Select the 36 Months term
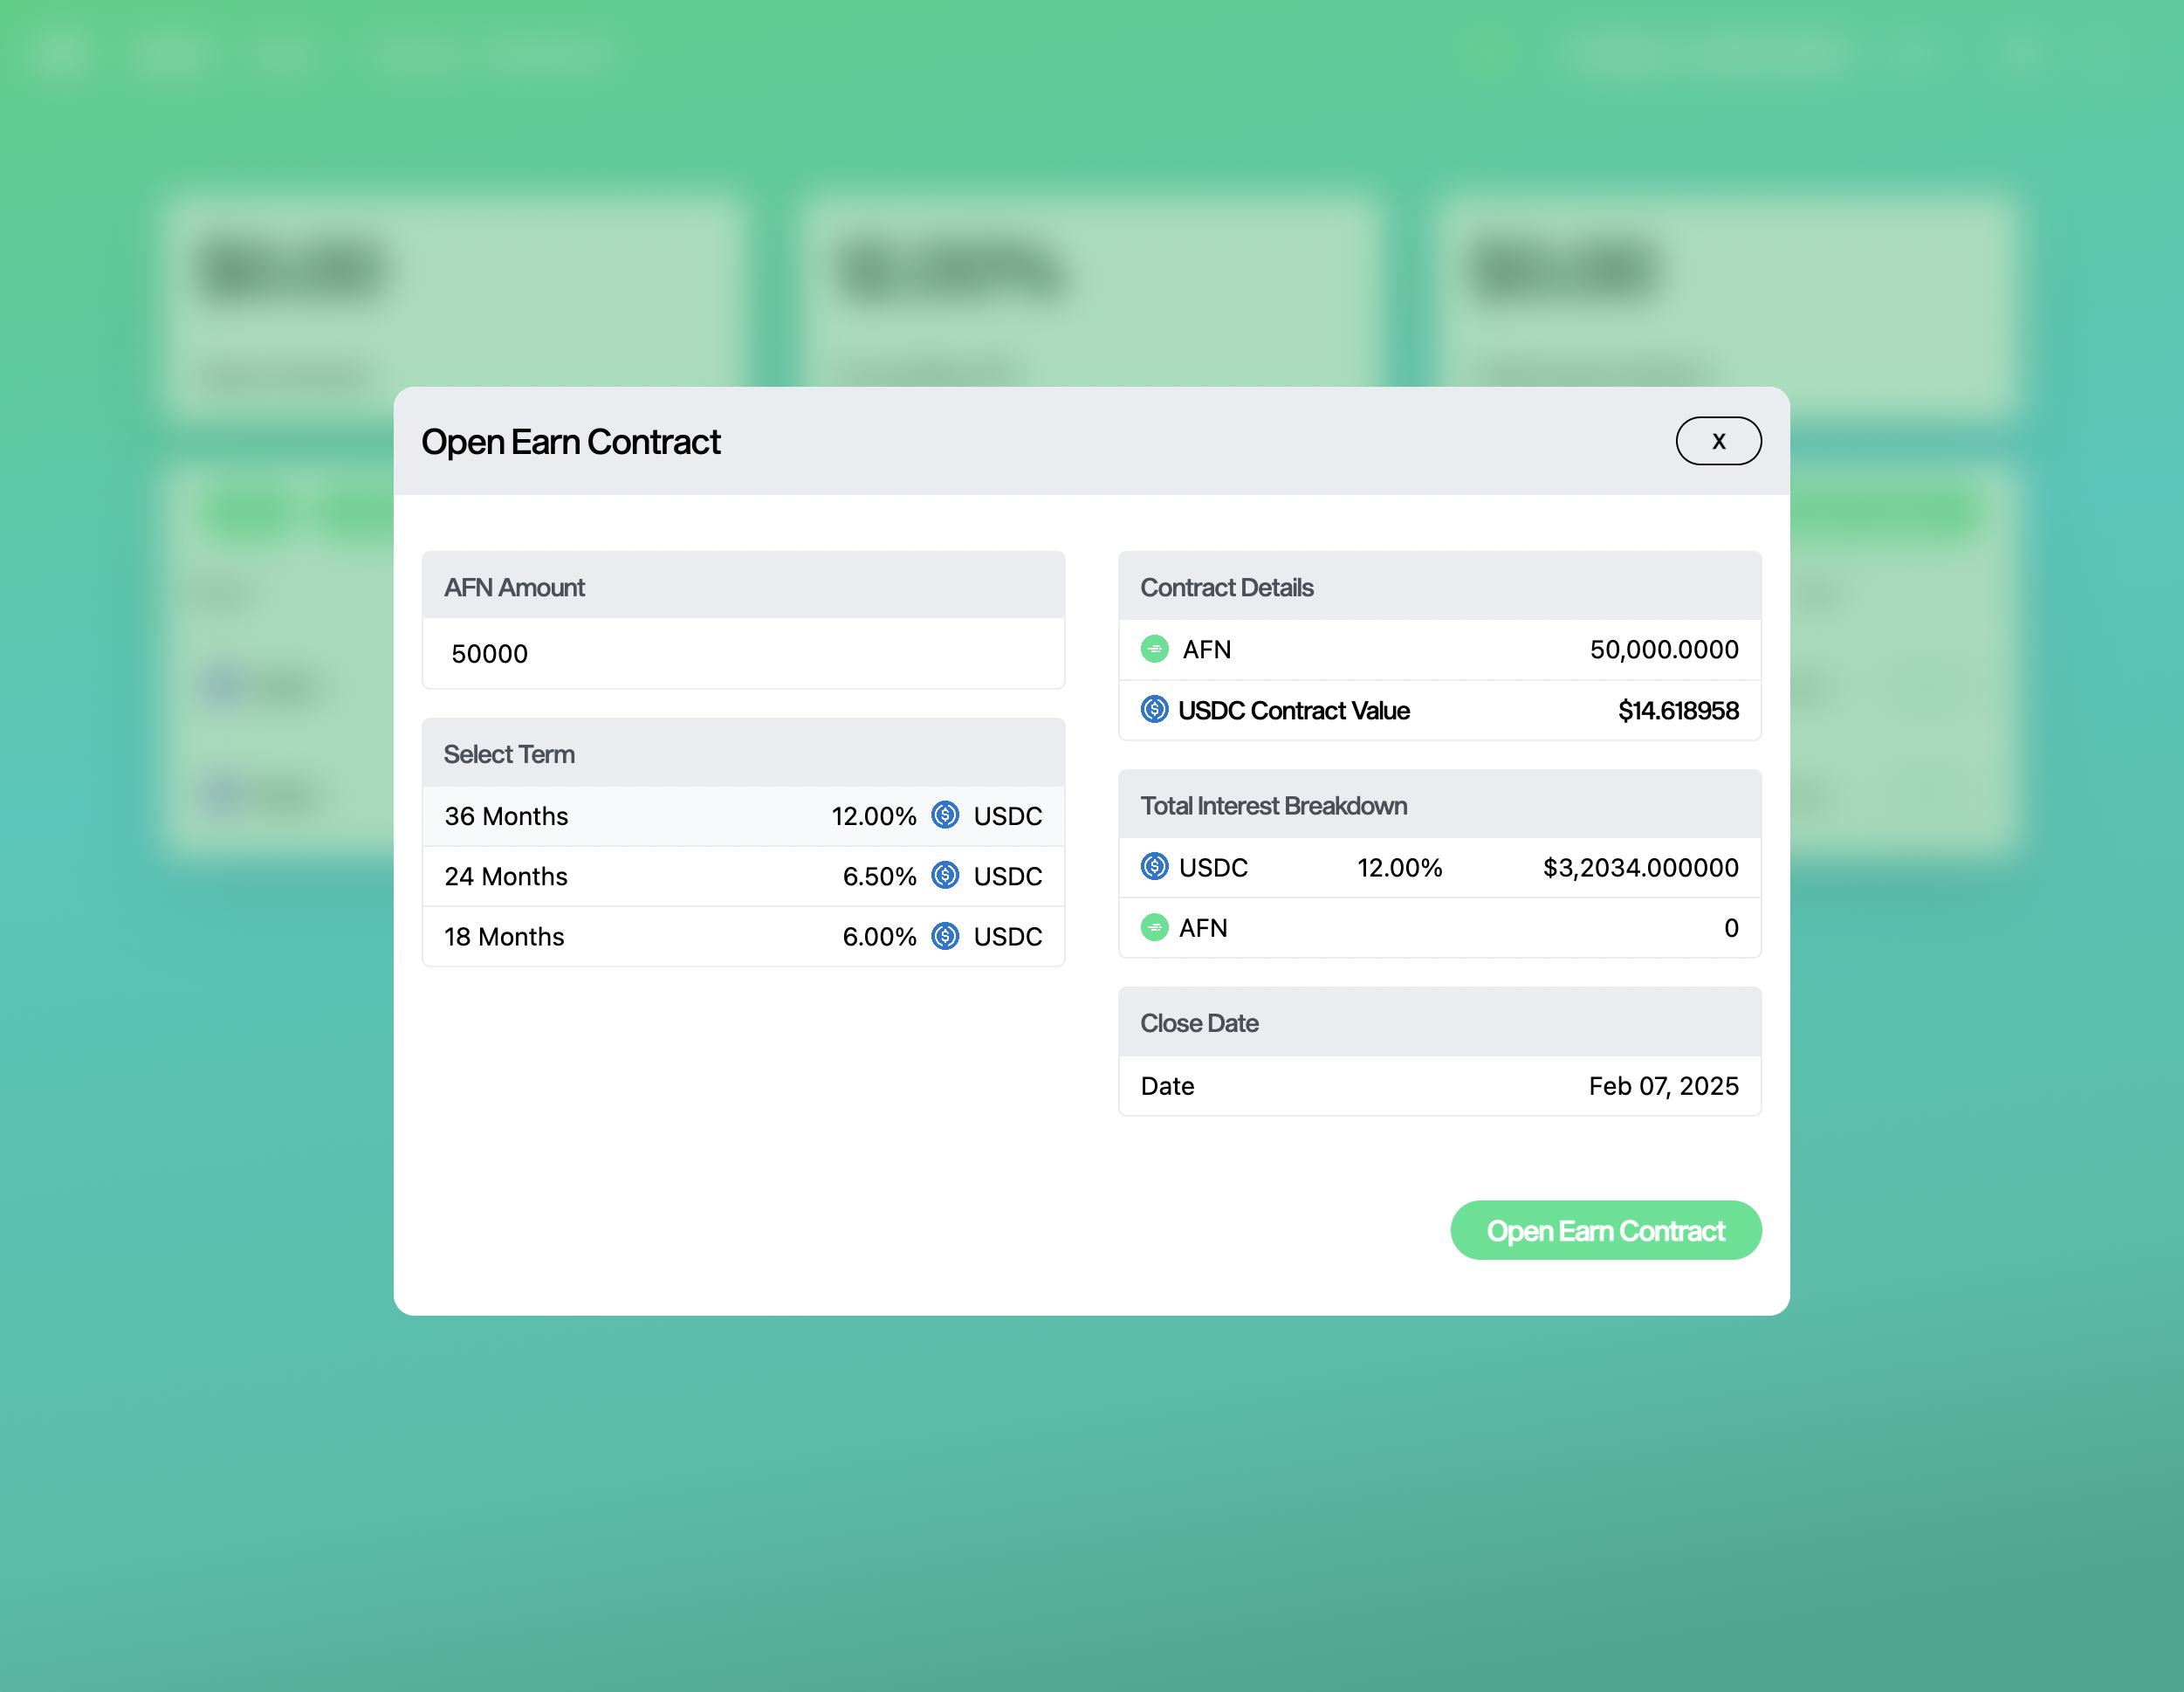 pos(506,816)
